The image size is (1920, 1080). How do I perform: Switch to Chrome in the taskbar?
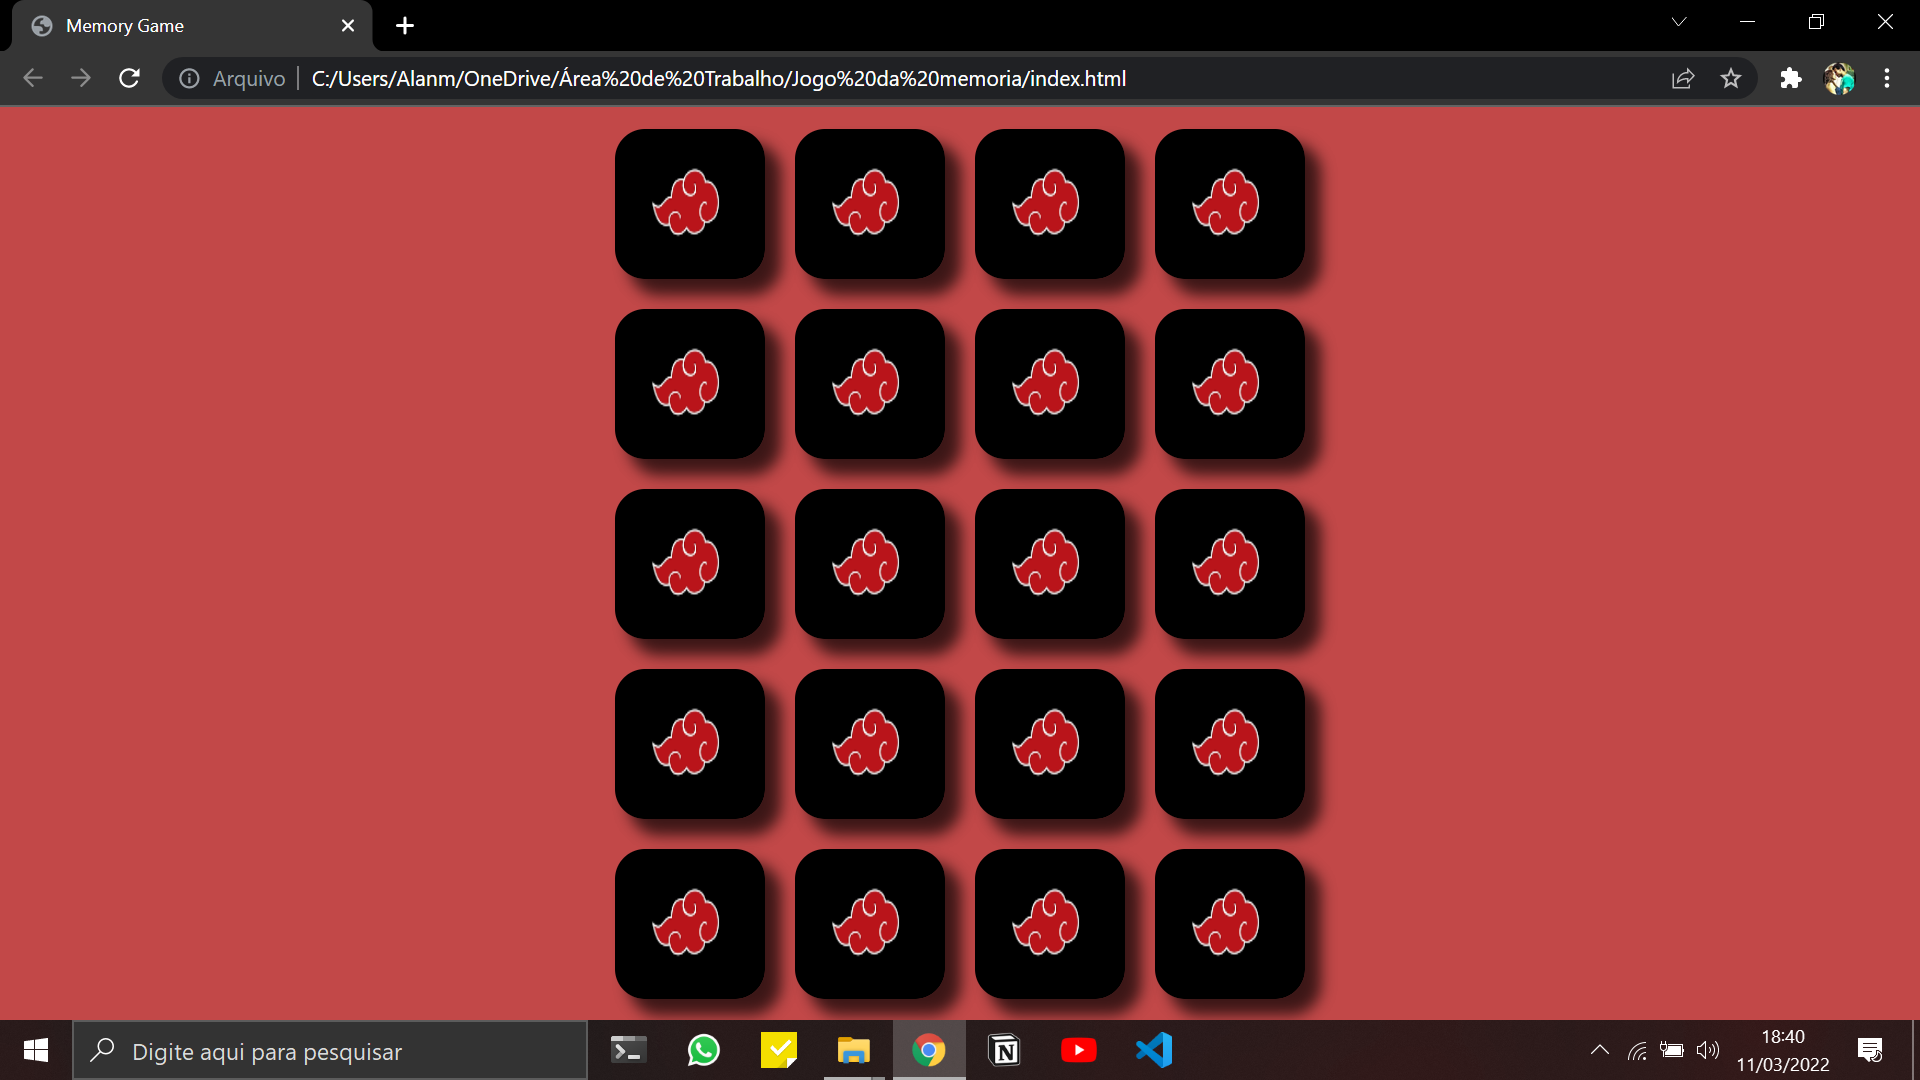929,1050
